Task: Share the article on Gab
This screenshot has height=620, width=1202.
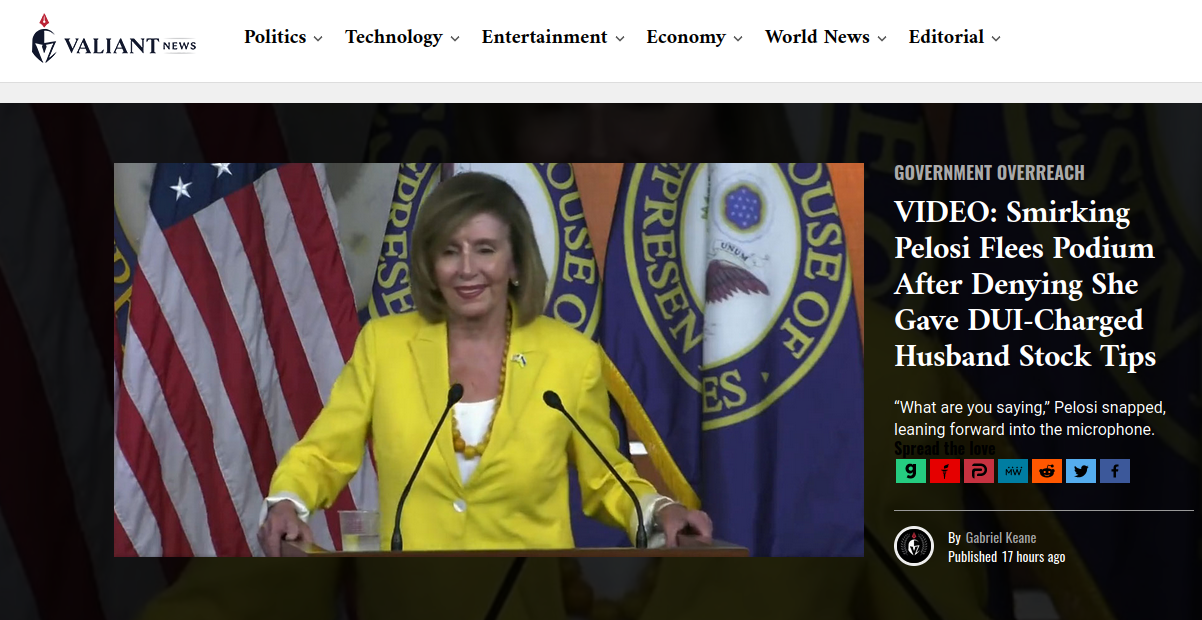Action: (x=911, y=471)
